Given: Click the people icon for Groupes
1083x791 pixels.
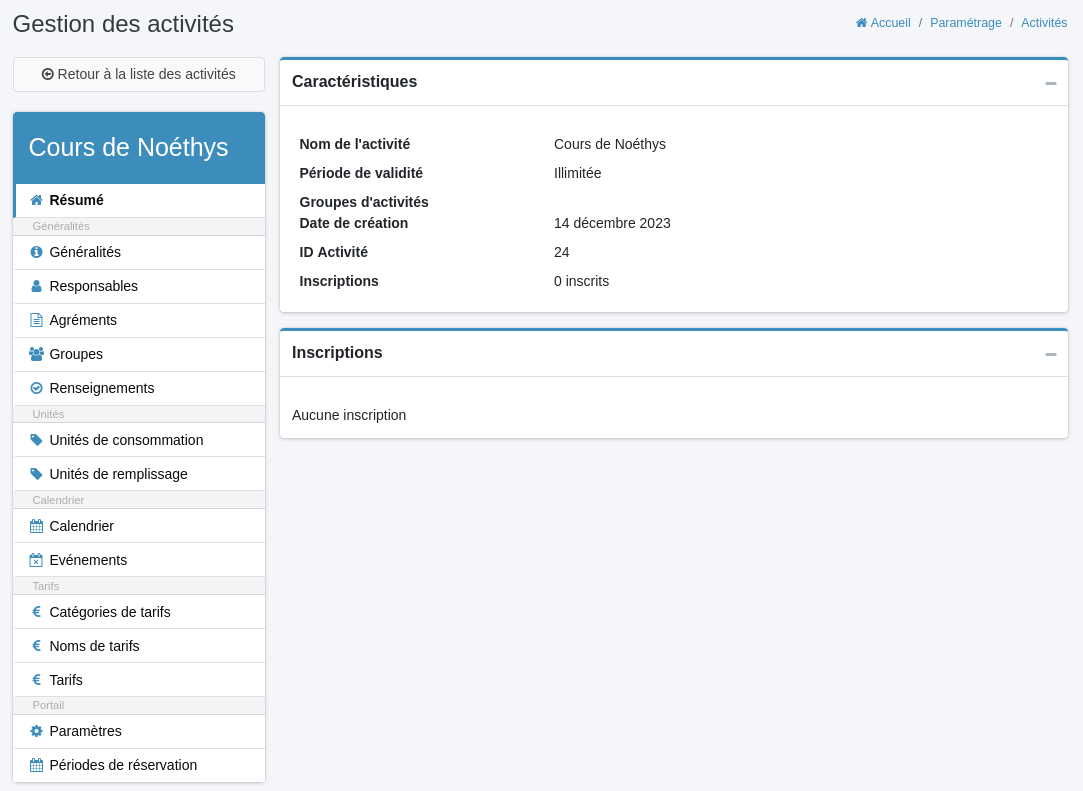Looking at the screenshot, I should 36,354.
